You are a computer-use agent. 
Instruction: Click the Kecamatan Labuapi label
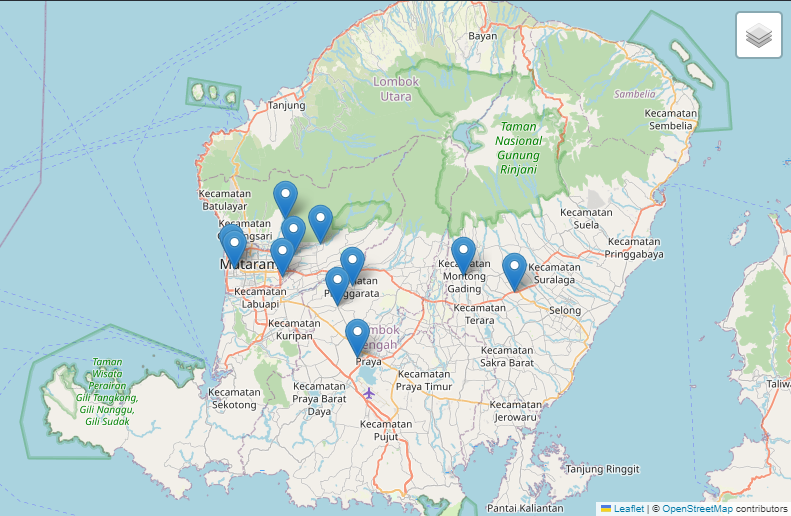pos(260,298)
